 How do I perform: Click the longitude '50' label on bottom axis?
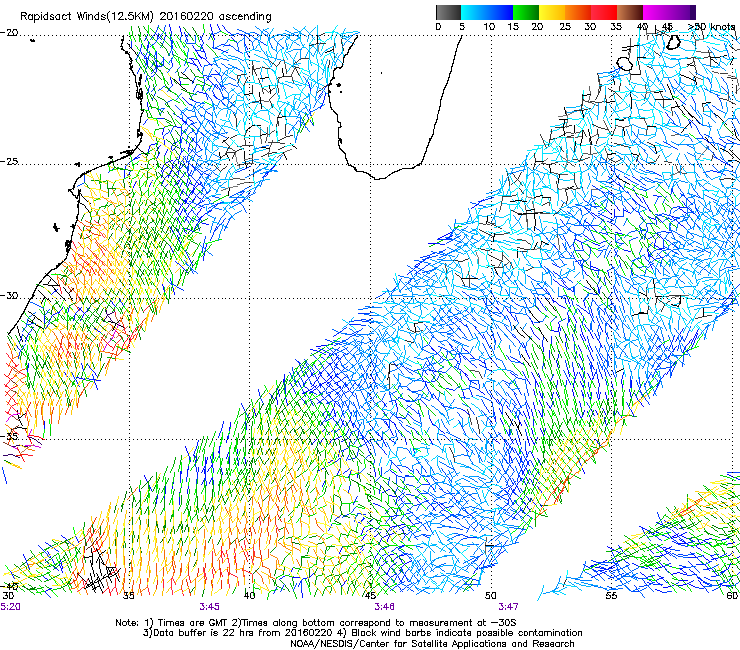pyautogui.click(x=491, y=596)
